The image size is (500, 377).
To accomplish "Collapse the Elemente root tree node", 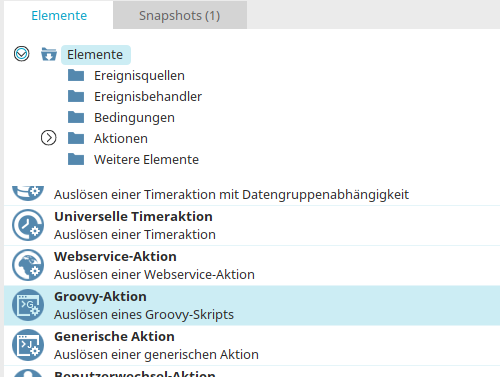I will (x=22, y=54).
